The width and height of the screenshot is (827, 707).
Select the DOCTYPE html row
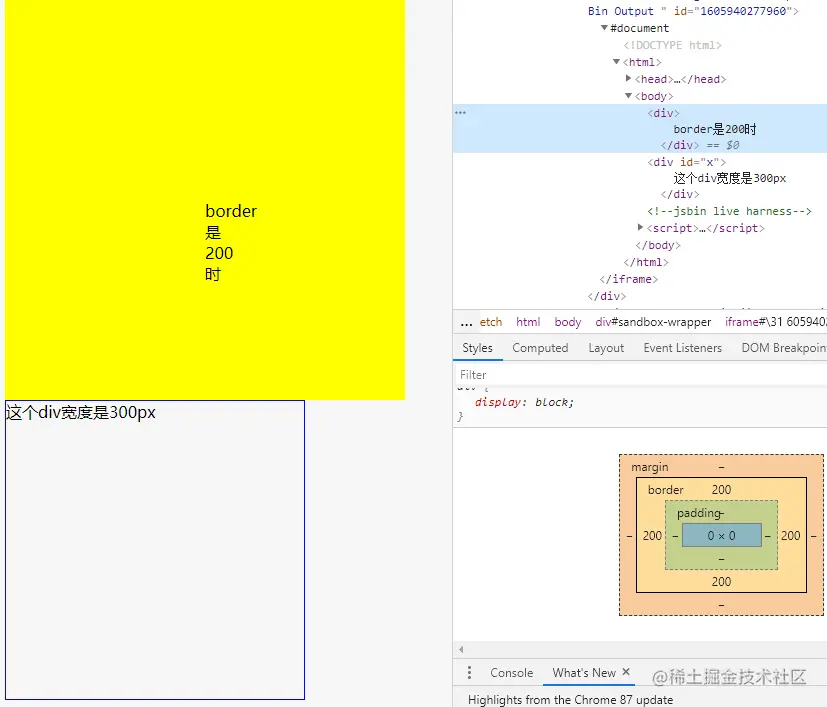[672, 45]
